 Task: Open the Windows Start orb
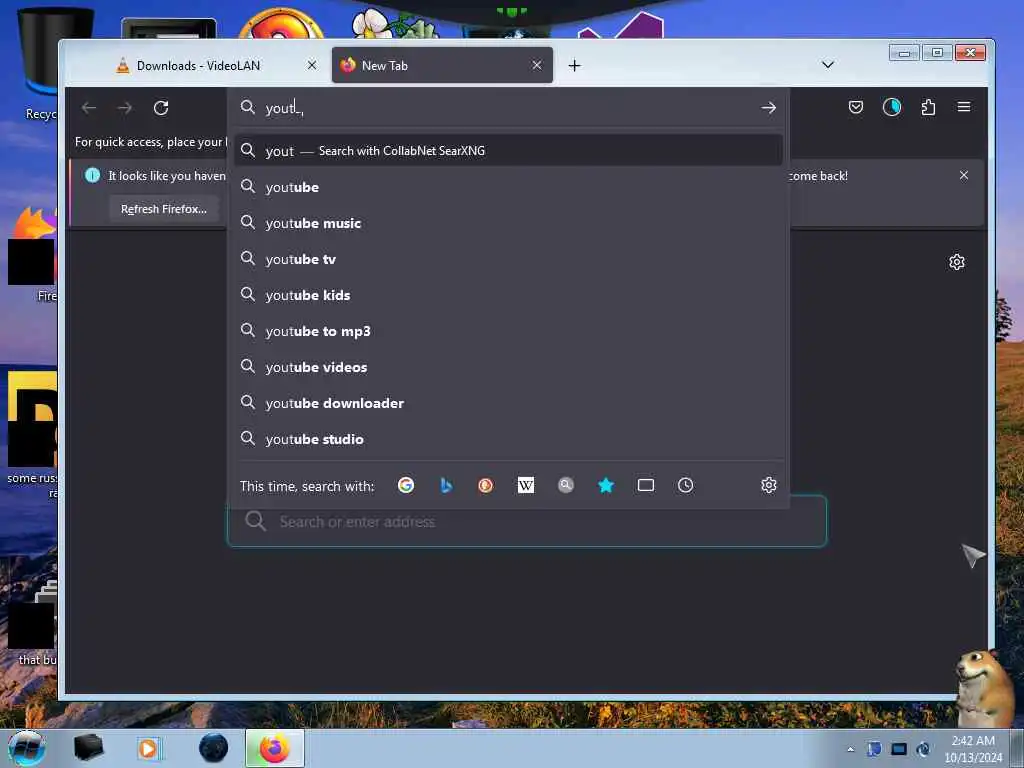(x=27, y=748)
